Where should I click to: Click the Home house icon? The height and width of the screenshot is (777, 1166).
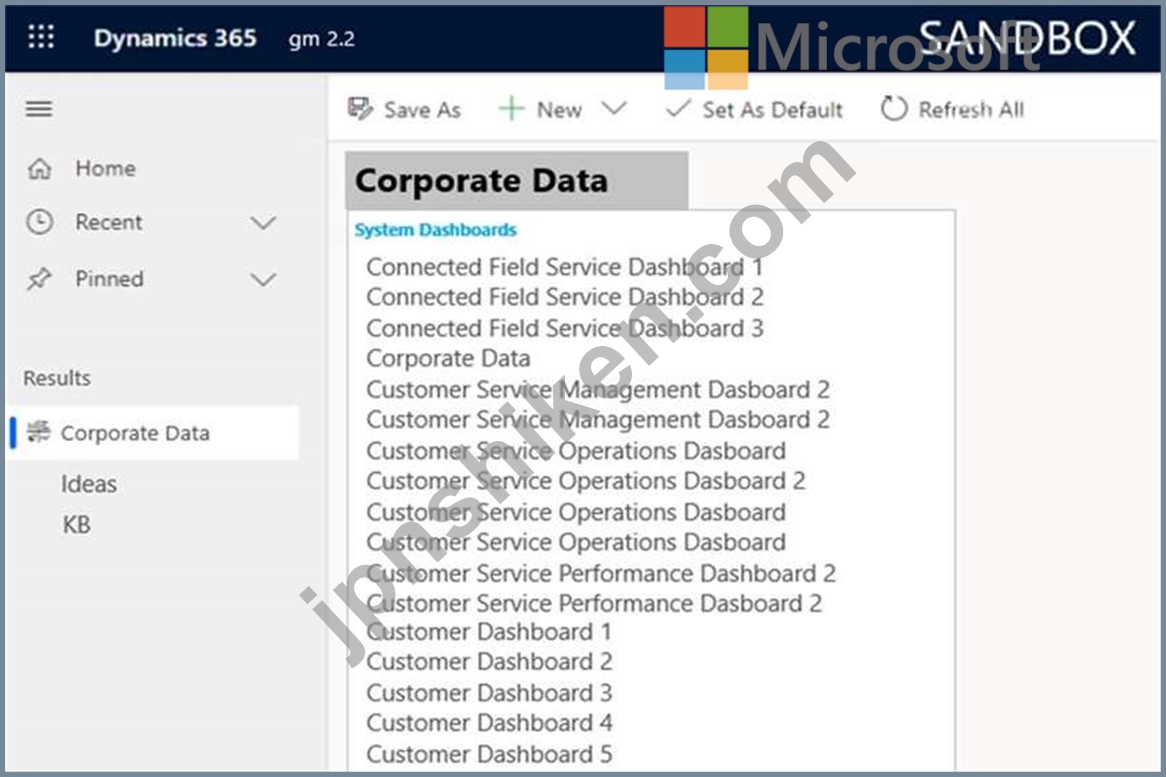pos(39,169)
